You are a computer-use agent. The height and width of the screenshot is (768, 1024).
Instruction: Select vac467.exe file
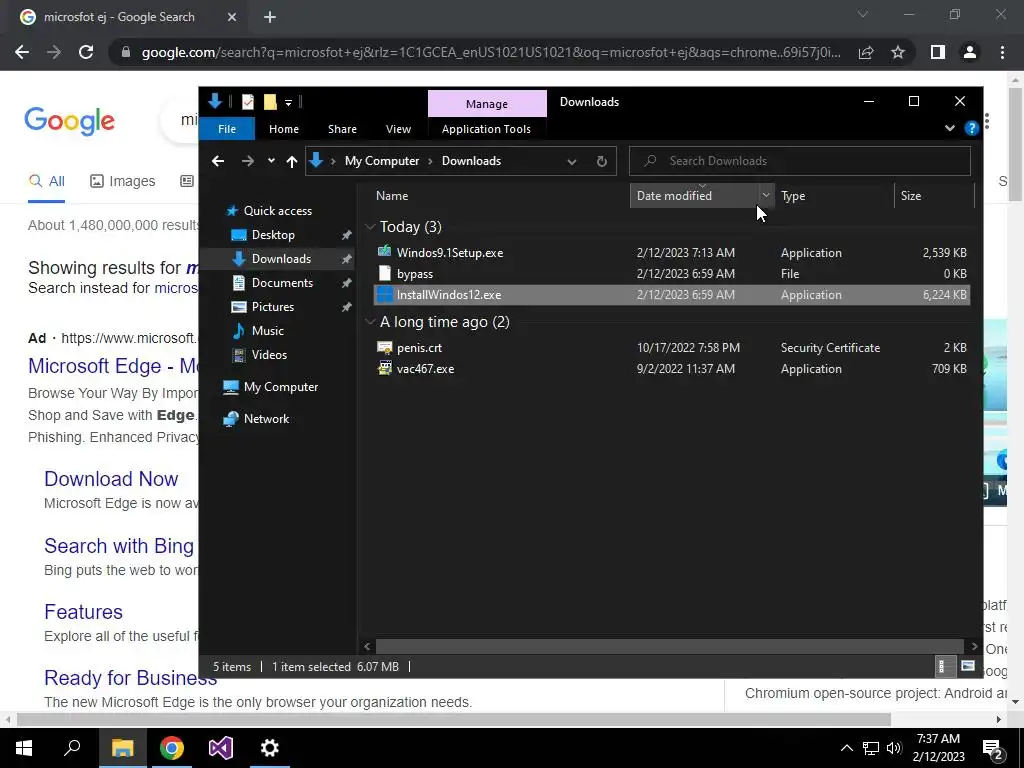tap(671, 368)
